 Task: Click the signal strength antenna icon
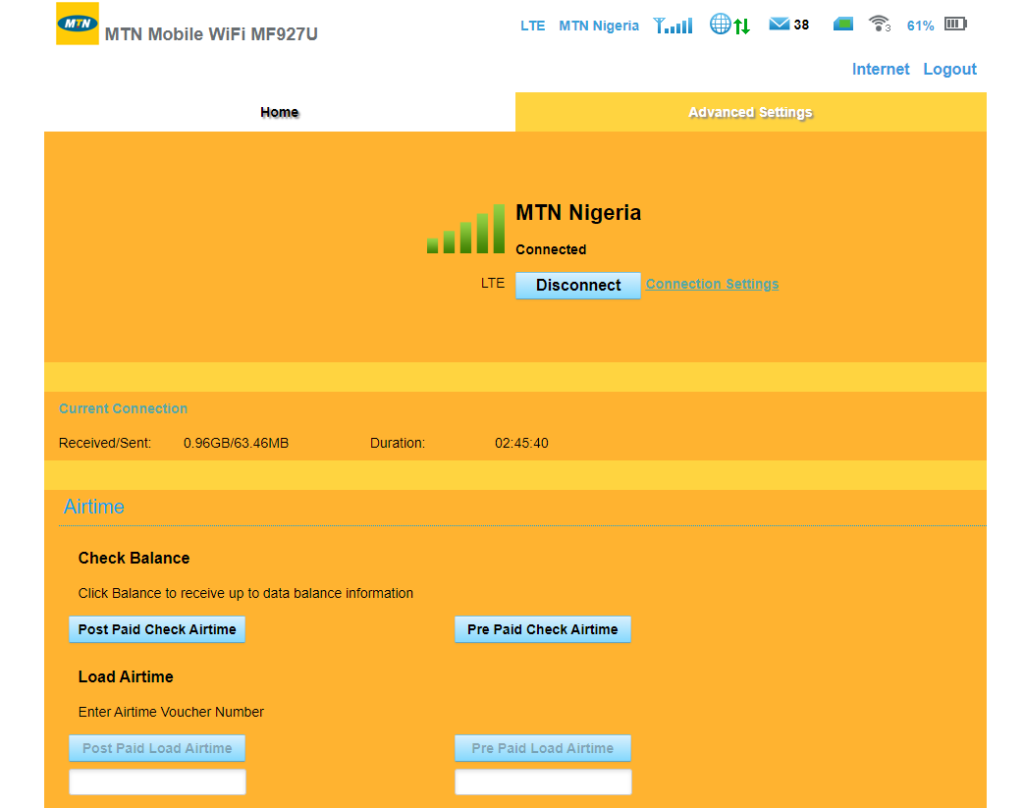(673, 25)
